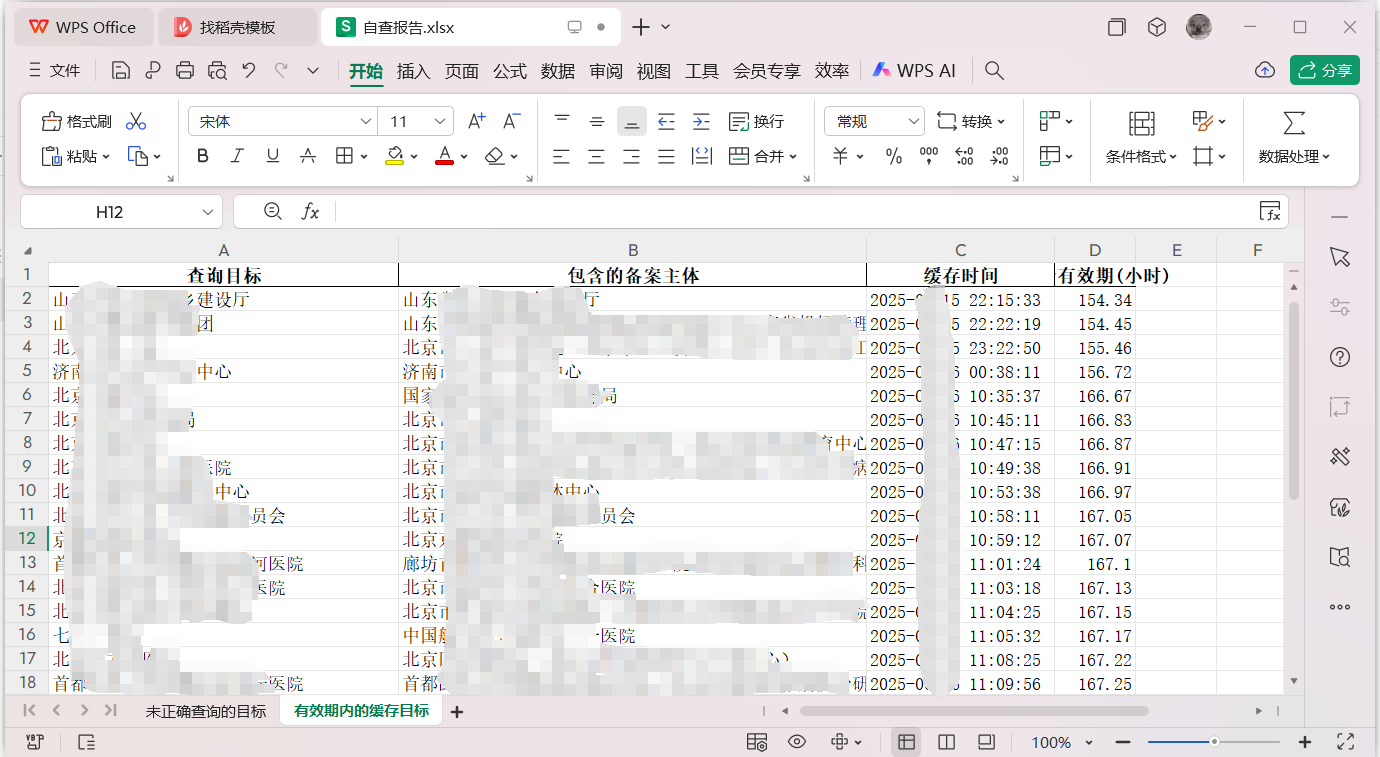Click the formula bar input field
The height and width of the screenshot is (757, 1380).
795,211
